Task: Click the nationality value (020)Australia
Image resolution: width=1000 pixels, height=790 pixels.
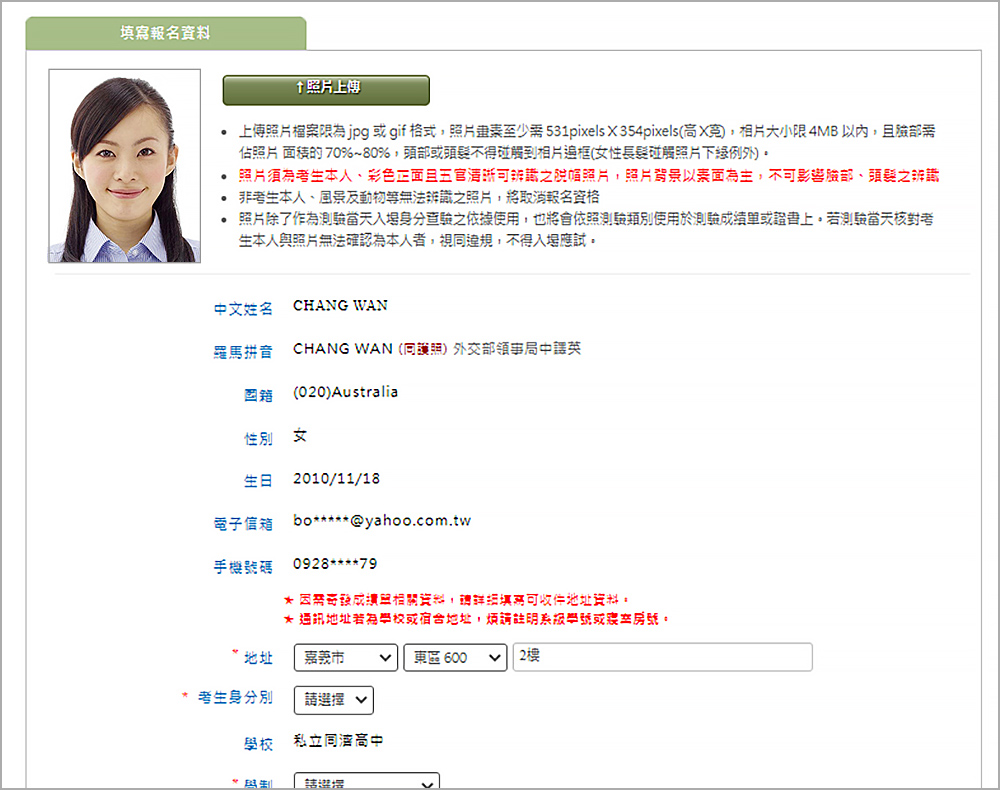Action: click(x=346, y=392)
